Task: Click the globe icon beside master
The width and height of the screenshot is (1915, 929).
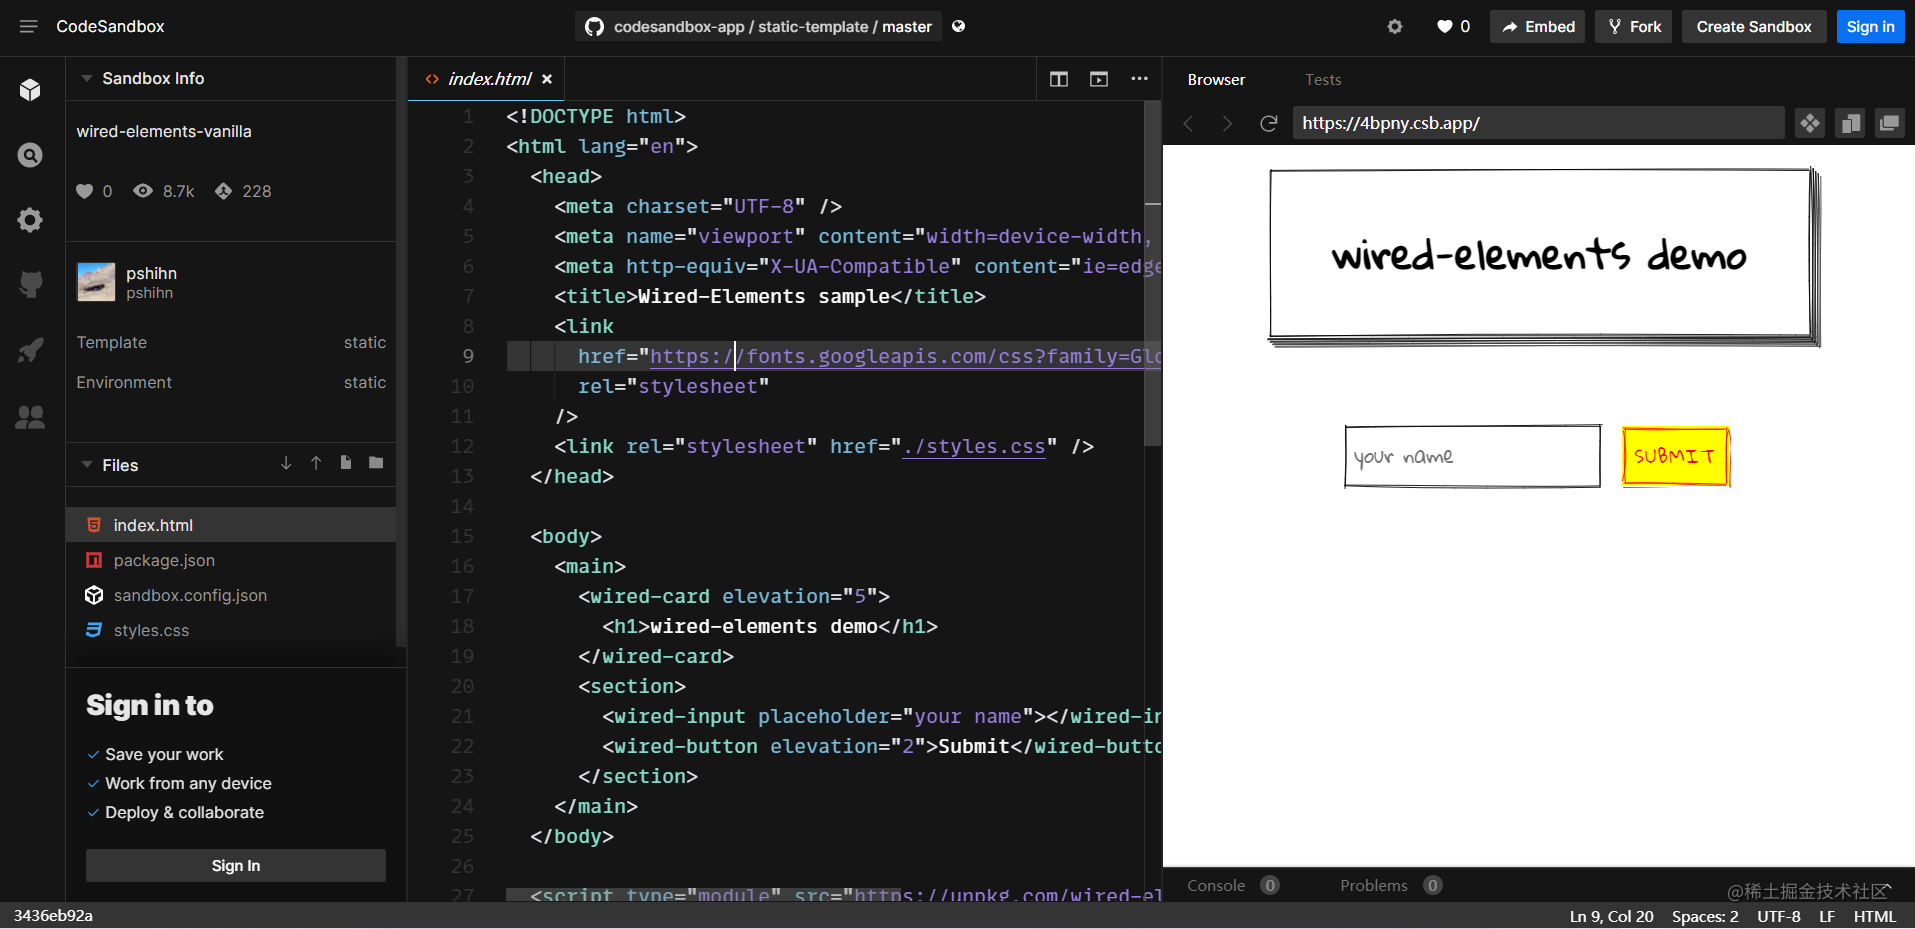Action: point(959,26)
